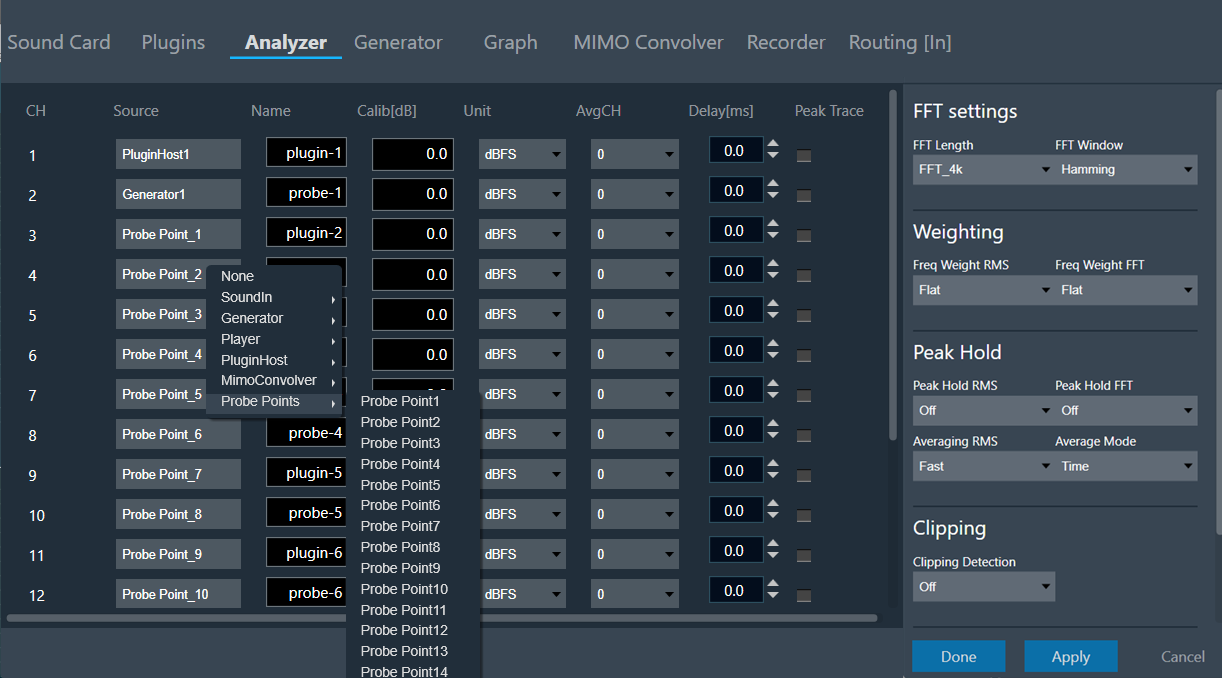Open the Plugins tab

pyautogui.click(x=173, y=42)
